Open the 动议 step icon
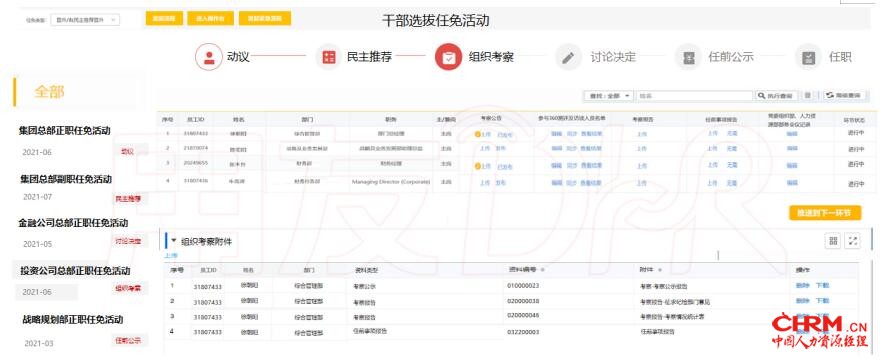Viewport: 880px width, 360px height. tap(209, 57)
